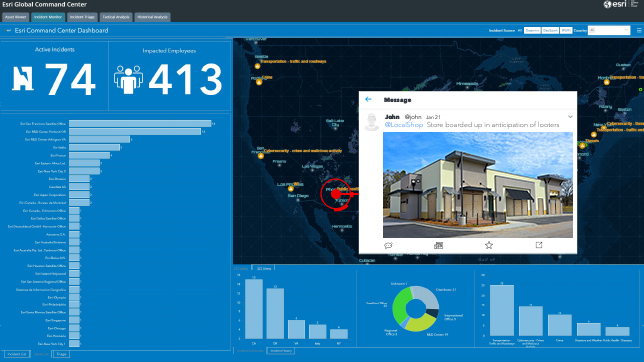
Task: Click the Crime bar in incident type chart
Action: [x=559, y=325]
